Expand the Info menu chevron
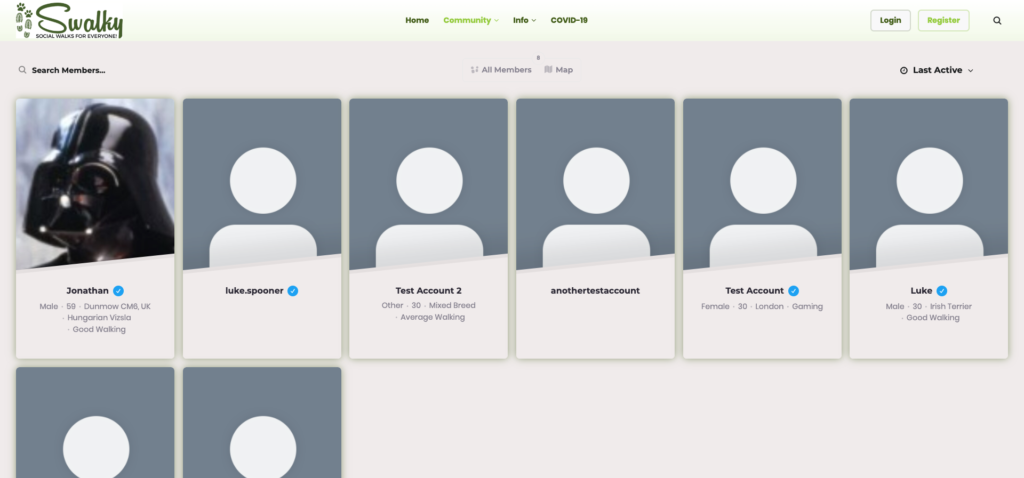 tap(534, 20)
